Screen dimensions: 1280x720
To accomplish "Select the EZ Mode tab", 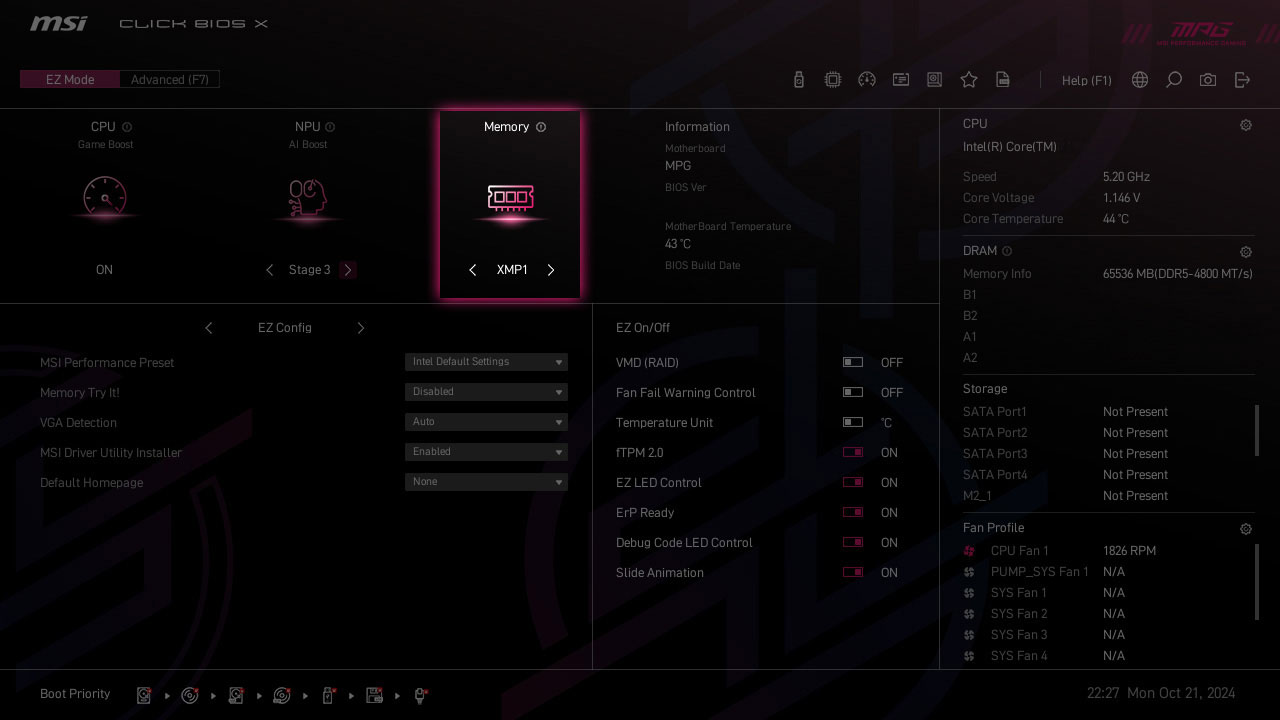I will click(x=70, y=80).
